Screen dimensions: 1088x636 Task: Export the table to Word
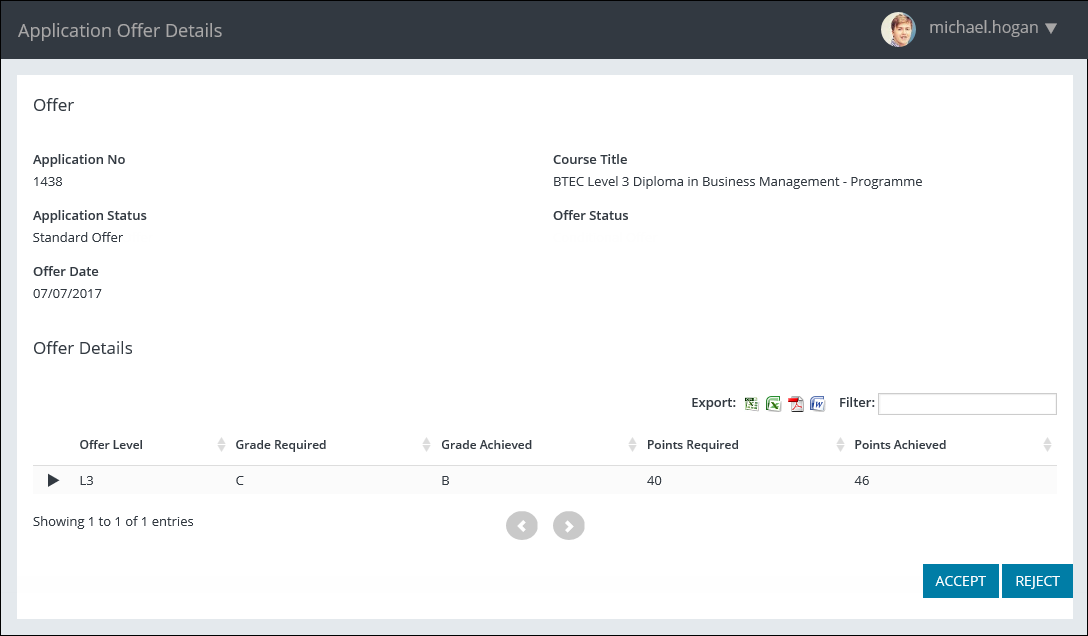817,404
